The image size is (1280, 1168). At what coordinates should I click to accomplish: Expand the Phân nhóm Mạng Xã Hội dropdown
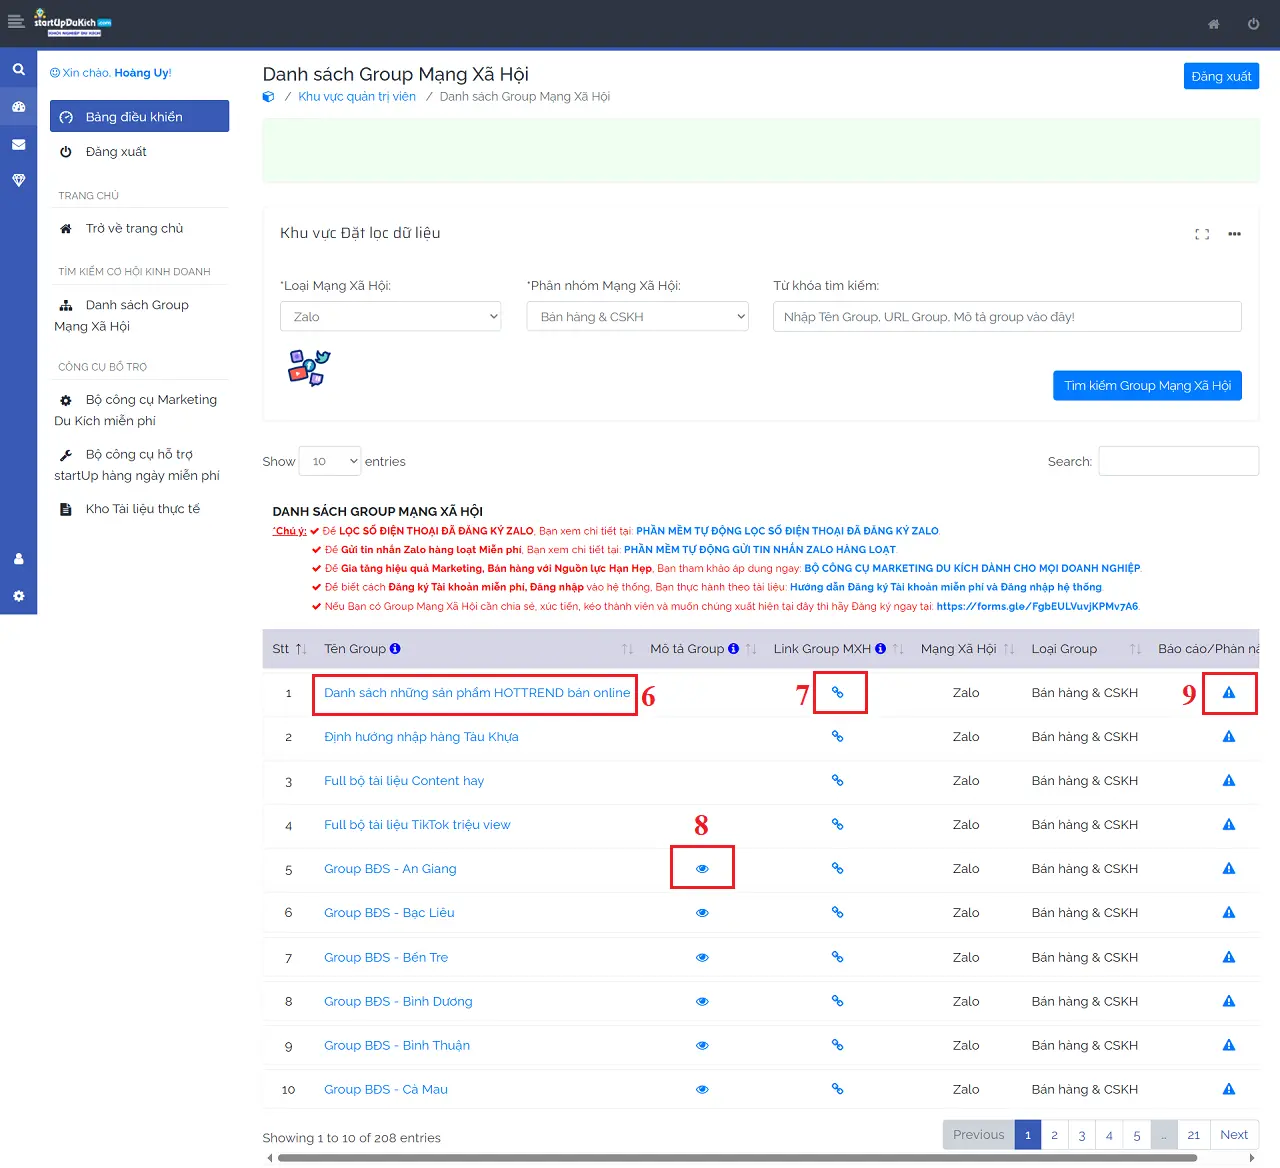[x=637, y=317]
